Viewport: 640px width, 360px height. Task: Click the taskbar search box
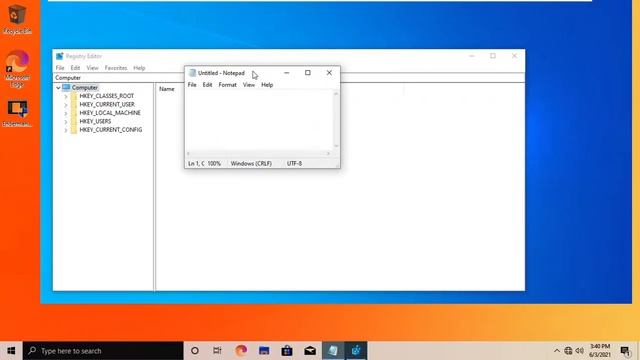103,351
